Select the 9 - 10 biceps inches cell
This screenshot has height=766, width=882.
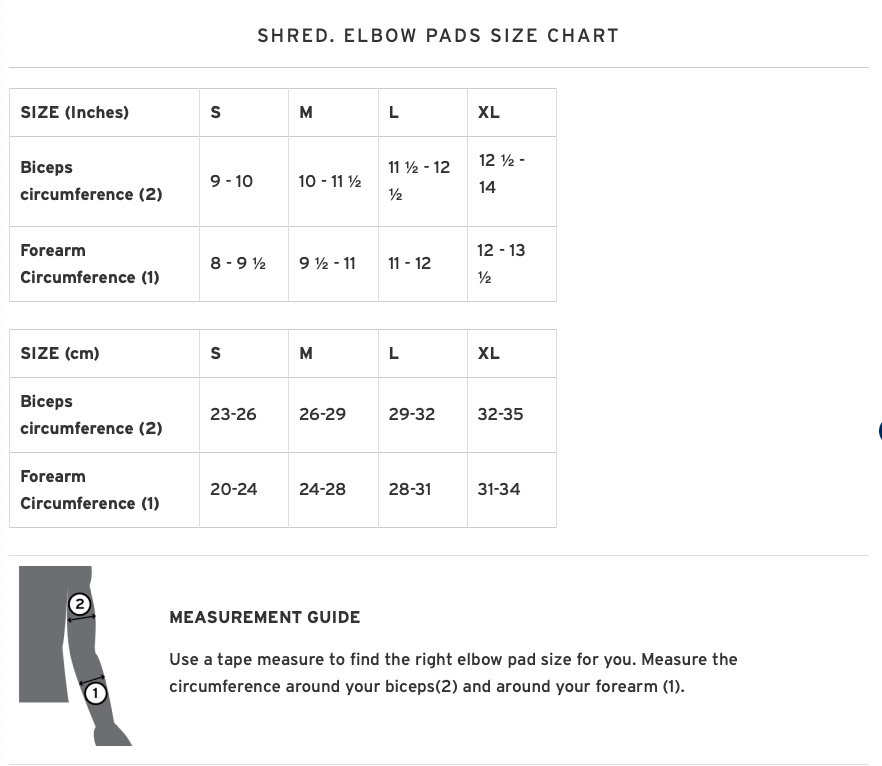[232, 182]
